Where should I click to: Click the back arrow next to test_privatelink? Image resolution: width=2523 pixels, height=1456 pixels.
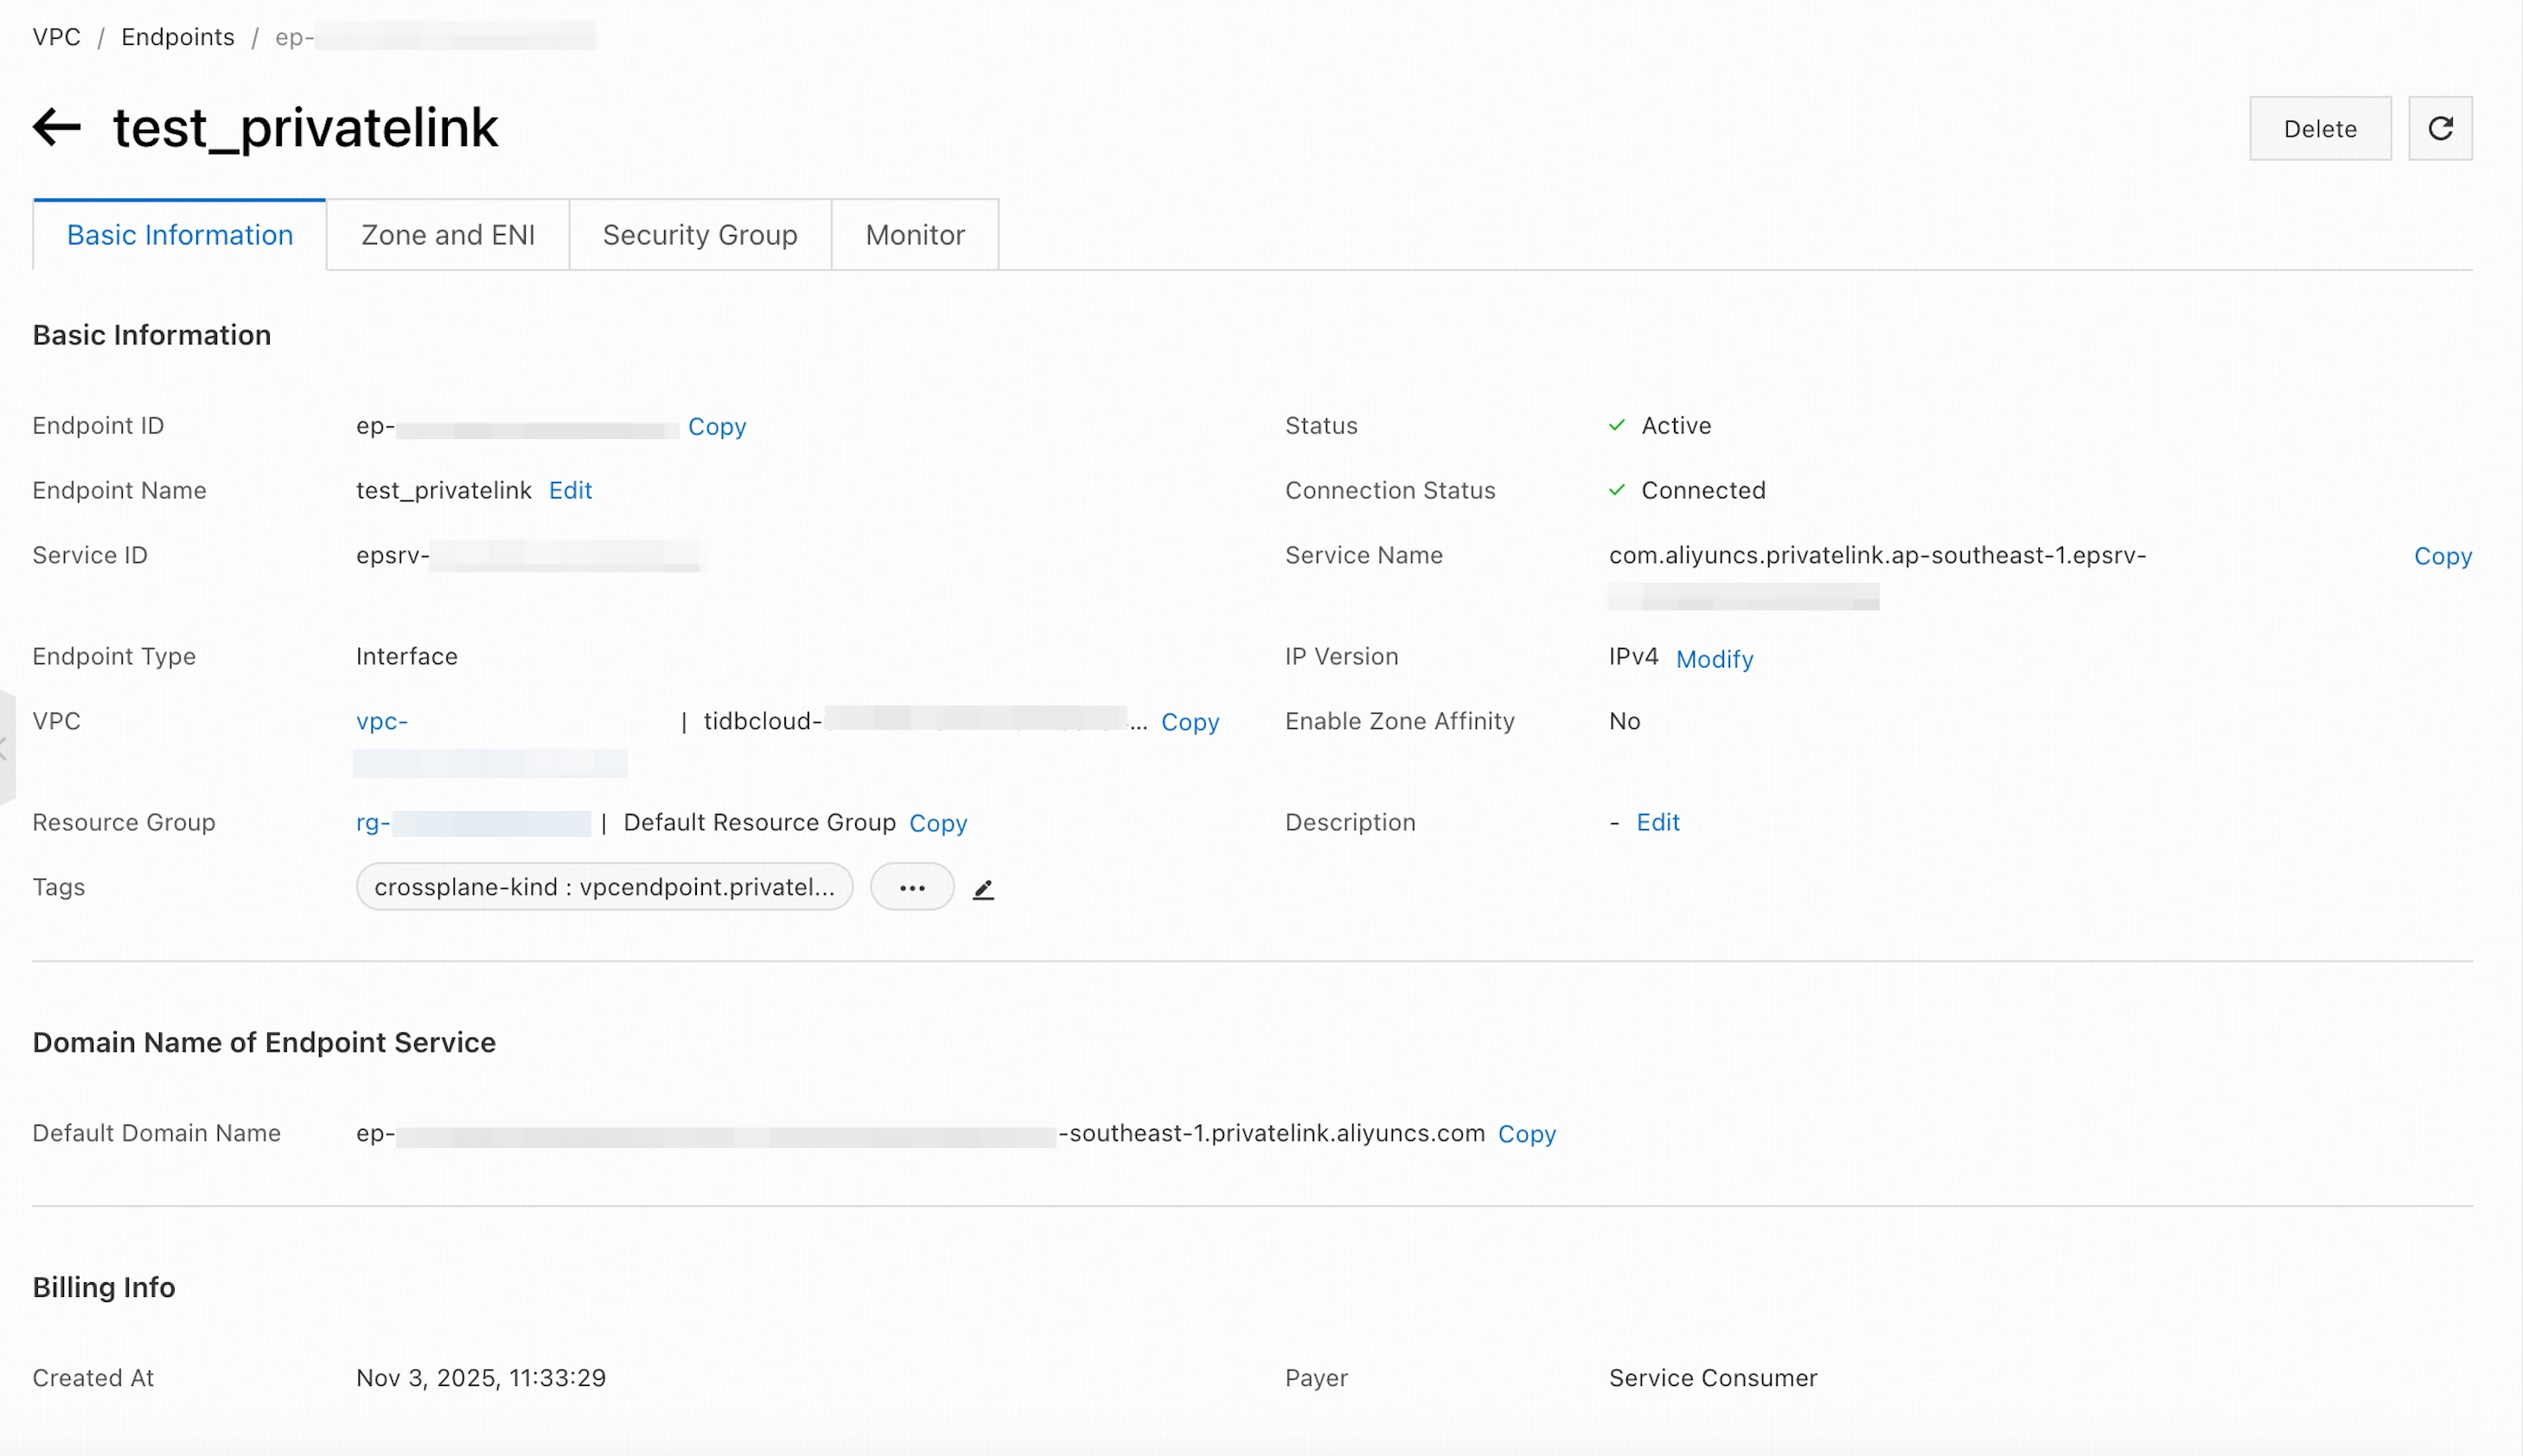point(56,127)
